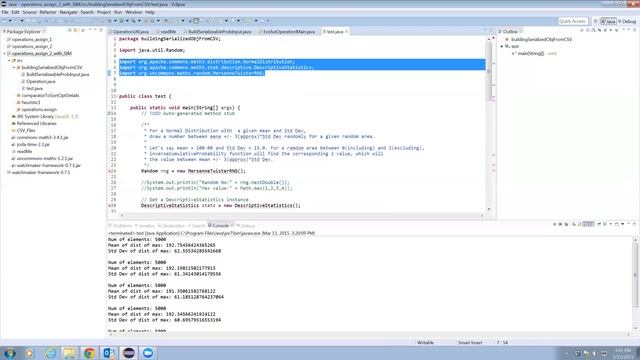Open the Project menu
Screen dimensions: 640x360
point(104,12)
